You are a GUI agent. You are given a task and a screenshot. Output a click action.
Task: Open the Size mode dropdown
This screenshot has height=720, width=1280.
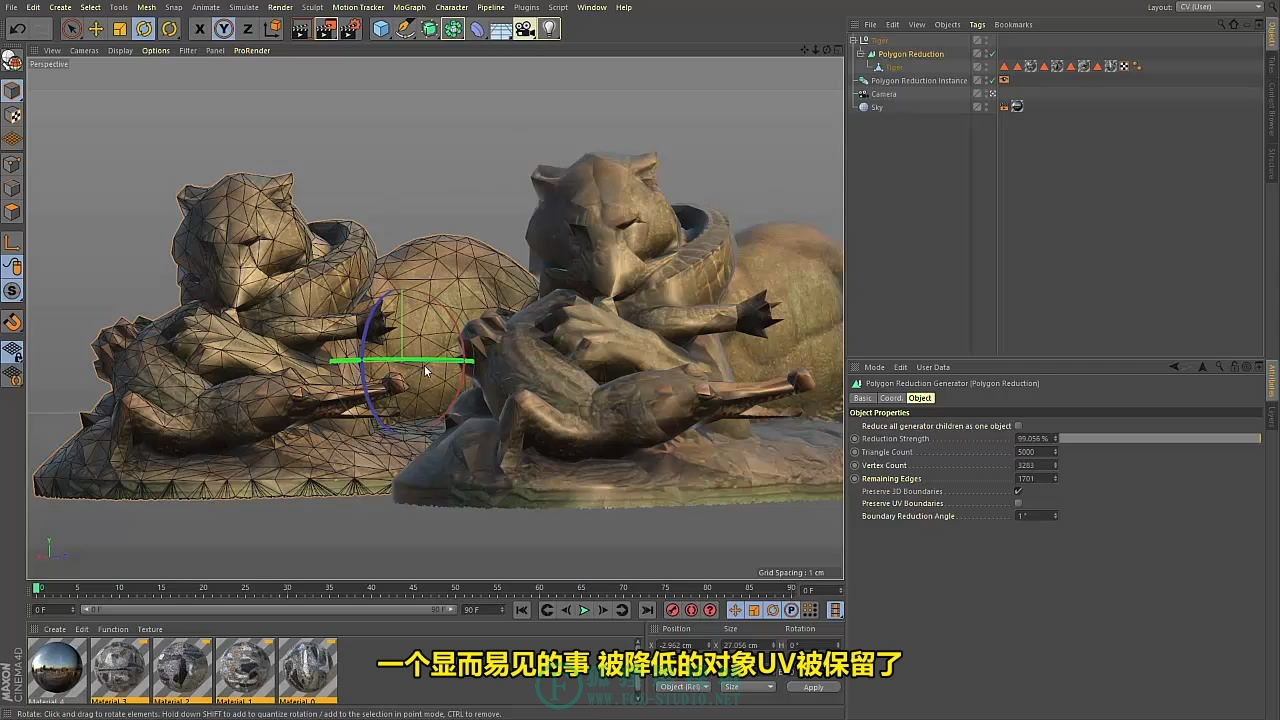[748, 687]
